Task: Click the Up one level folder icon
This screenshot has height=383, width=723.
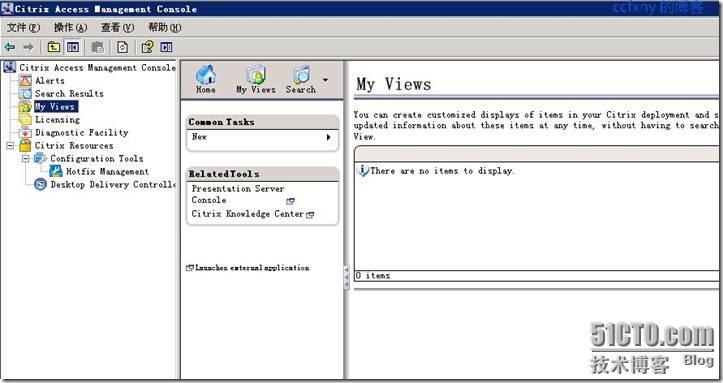Action: pos(54,47)
